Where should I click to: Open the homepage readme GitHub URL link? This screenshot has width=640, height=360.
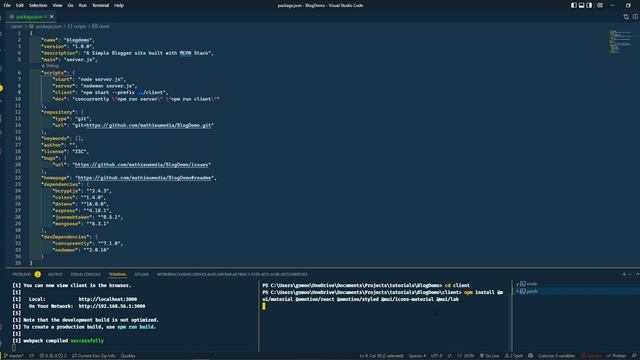pos(144,178)
